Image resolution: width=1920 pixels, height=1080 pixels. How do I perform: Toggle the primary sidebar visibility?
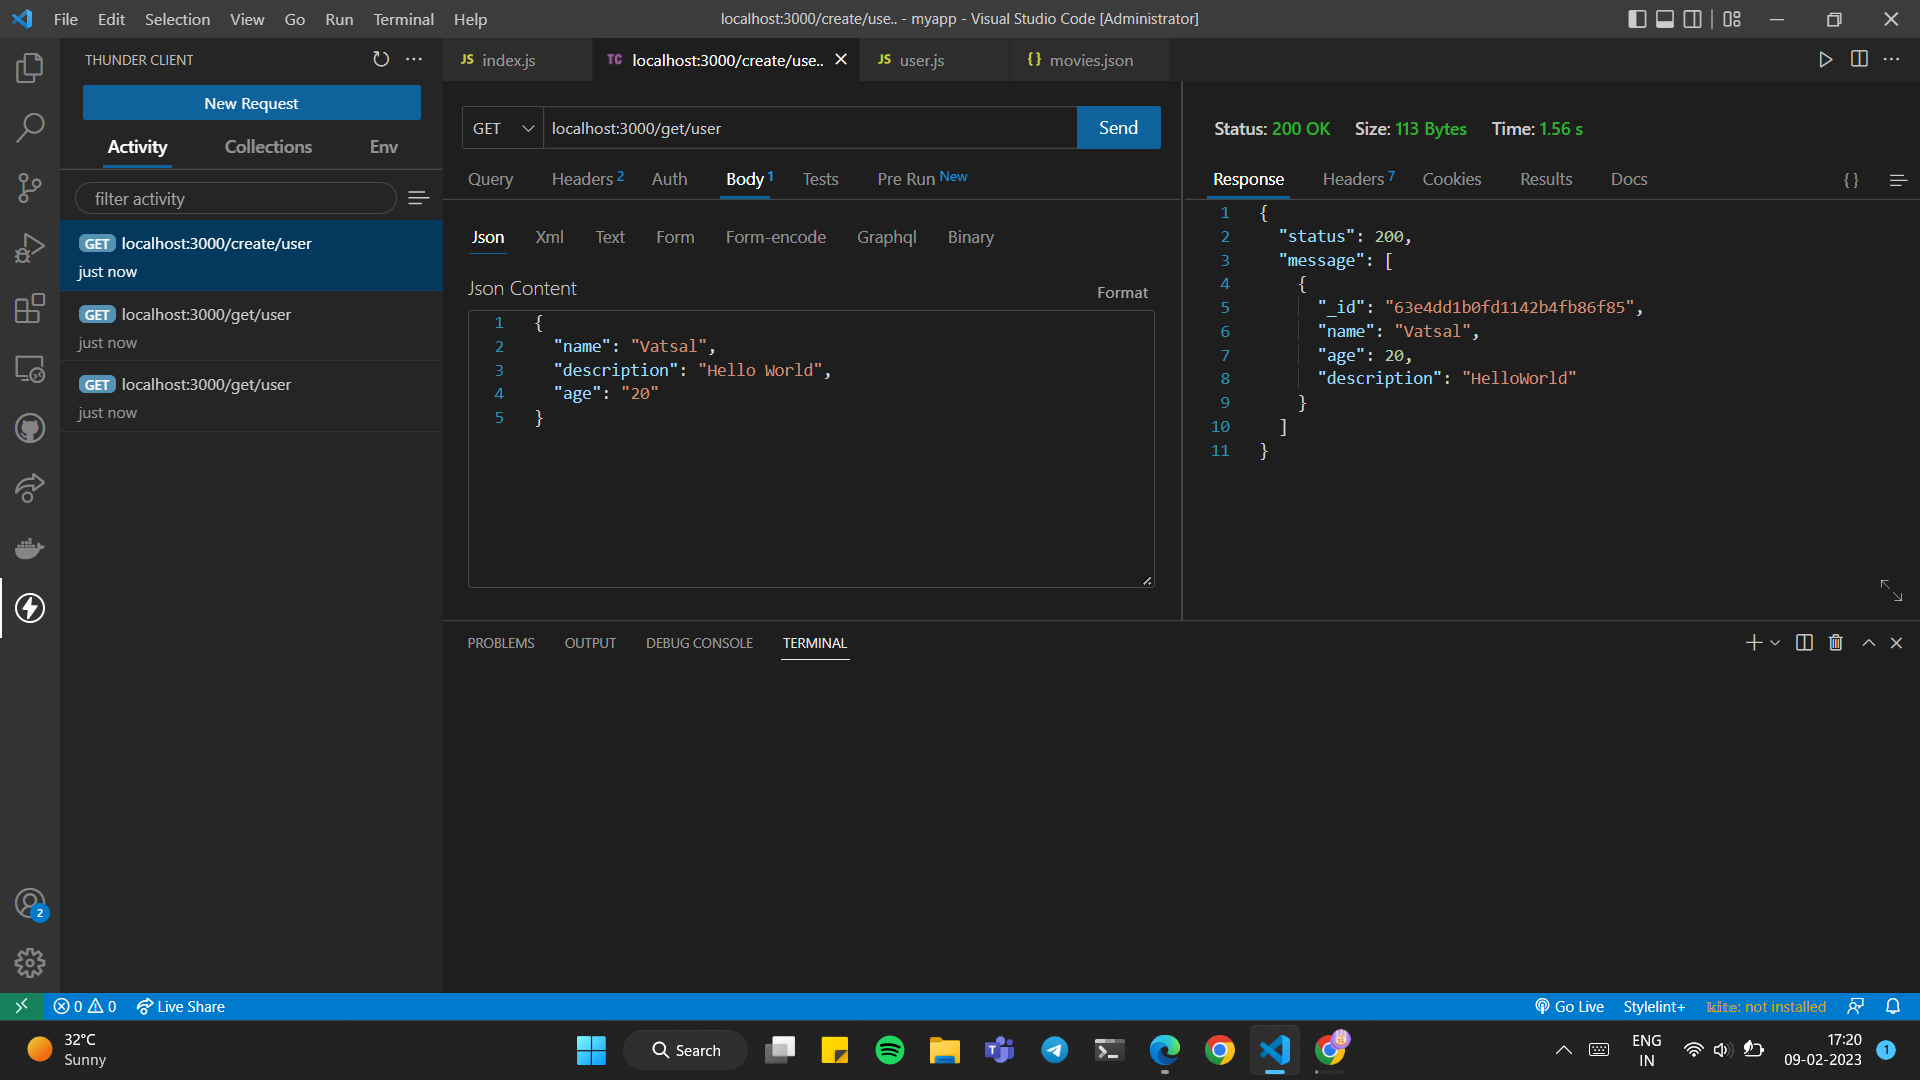pyautogui.click(x=1637, y=18)
